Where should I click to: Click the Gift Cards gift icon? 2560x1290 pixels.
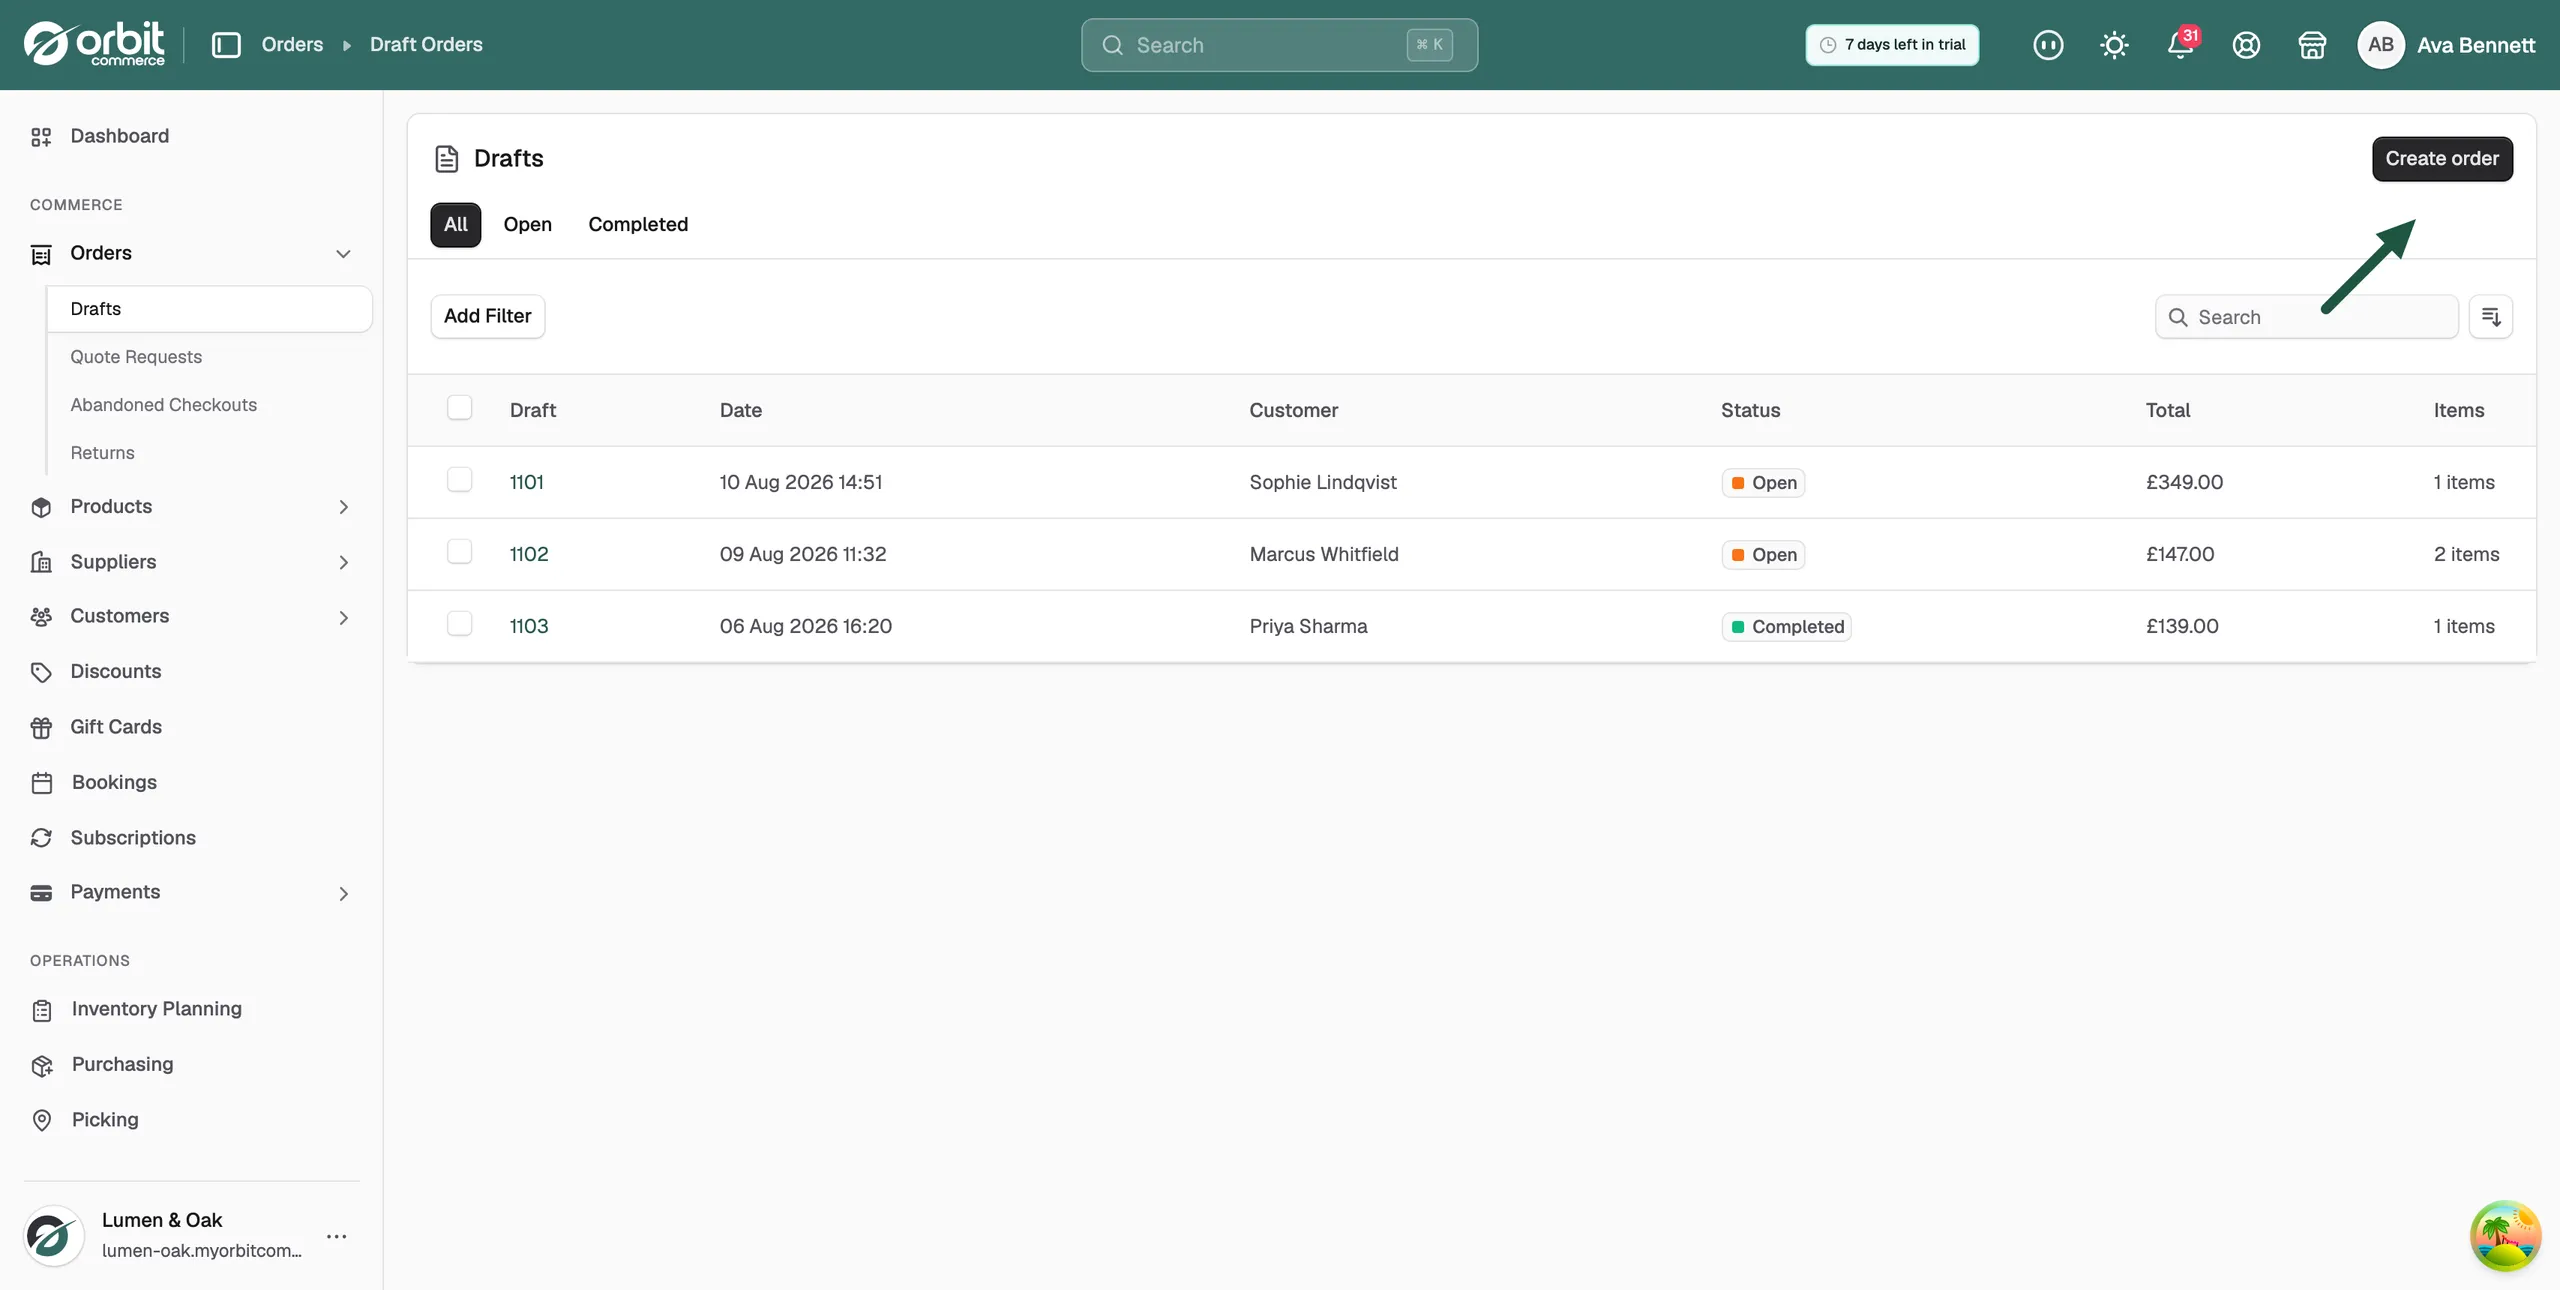tap(41, 728)
